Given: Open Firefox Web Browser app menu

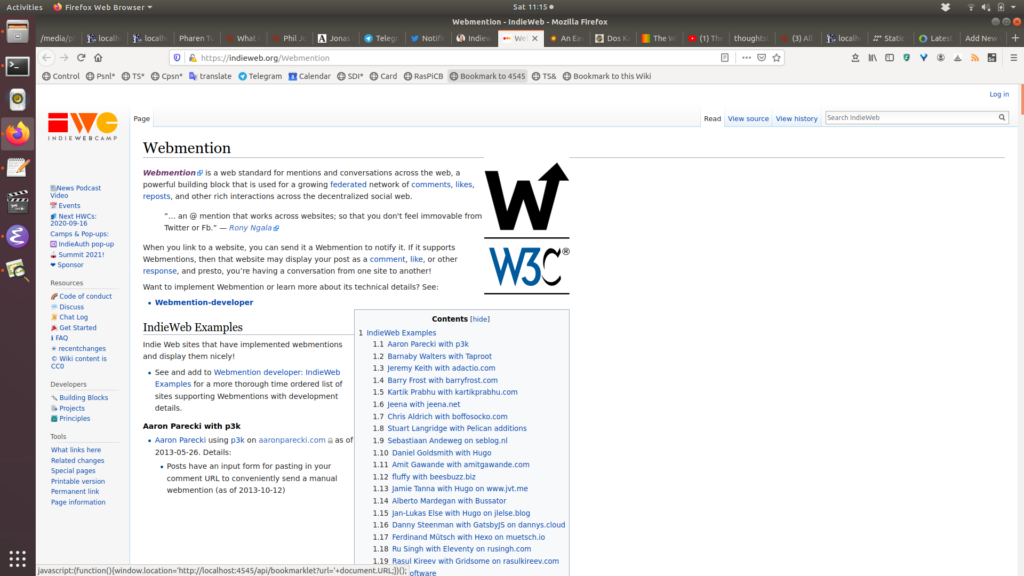Looking at the screenshot, I should tap(103, 7).
